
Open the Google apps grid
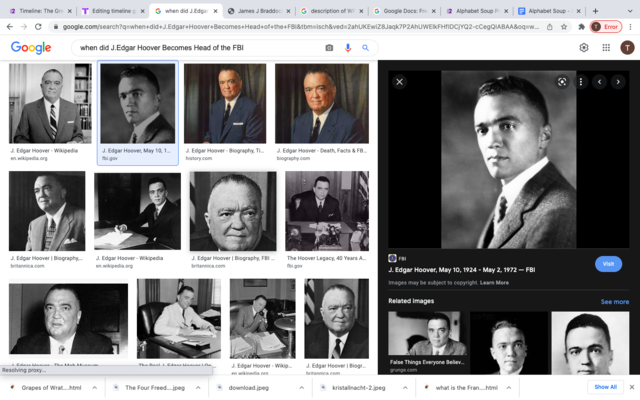(606, 48)
